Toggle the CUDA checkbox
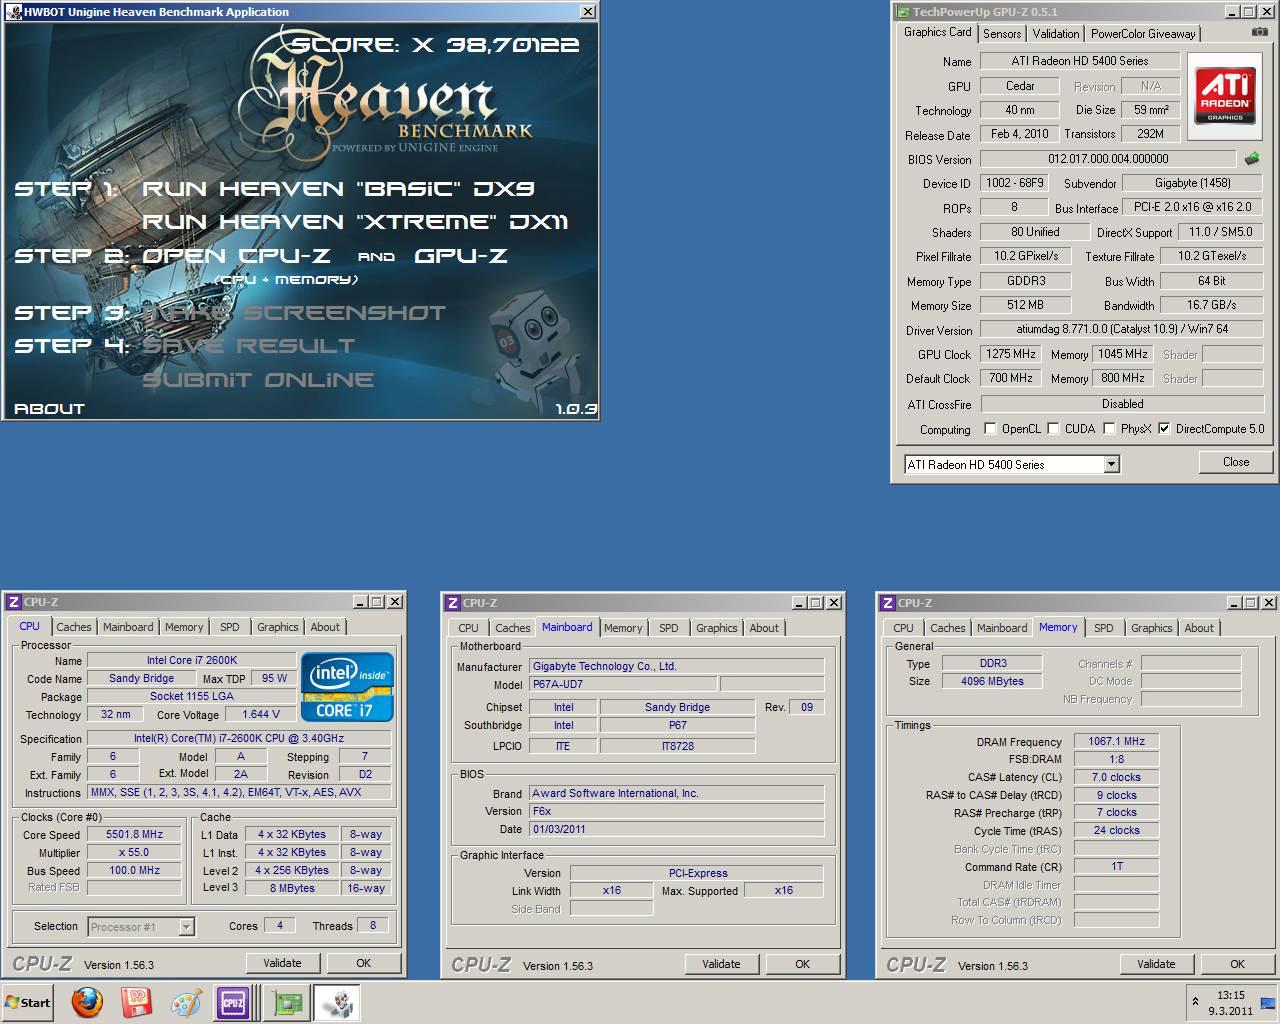The width and height of the screenshot is (1280, 1024). pos(1053,429)
